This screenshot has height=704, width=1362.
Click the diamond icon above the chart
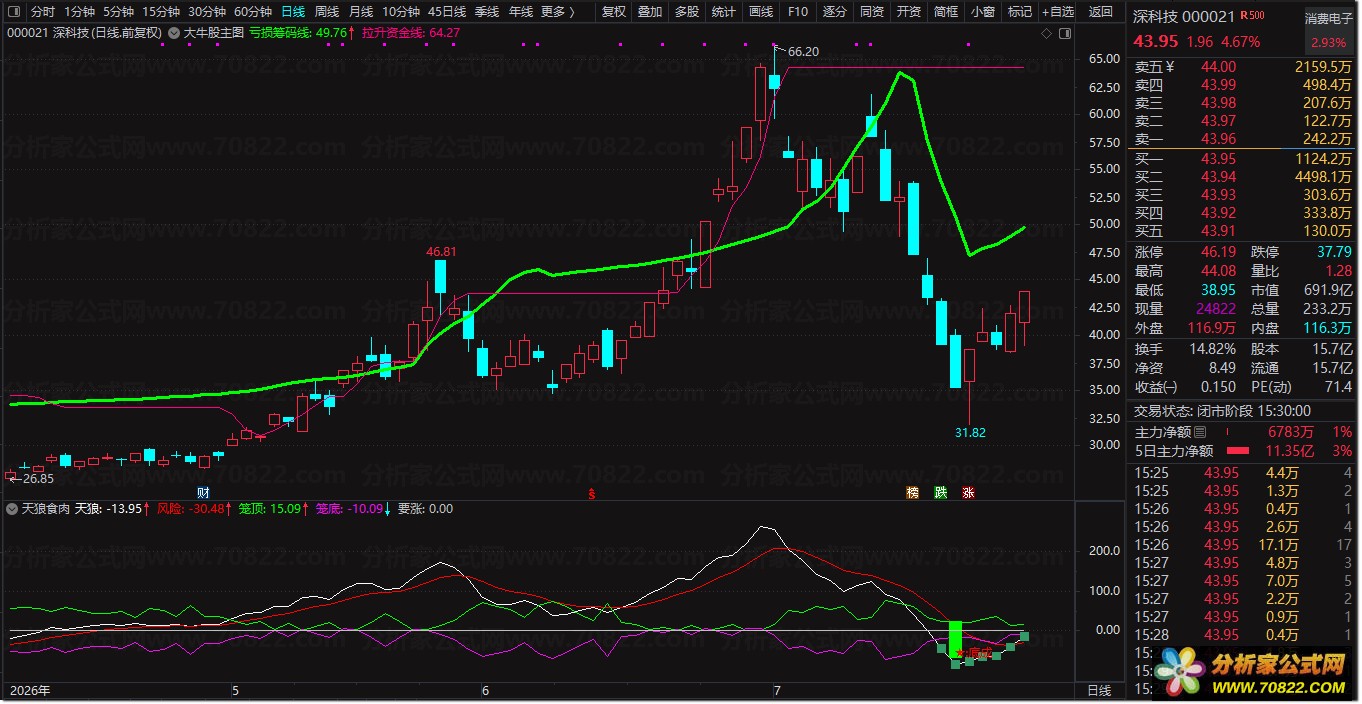point(1046,33)
